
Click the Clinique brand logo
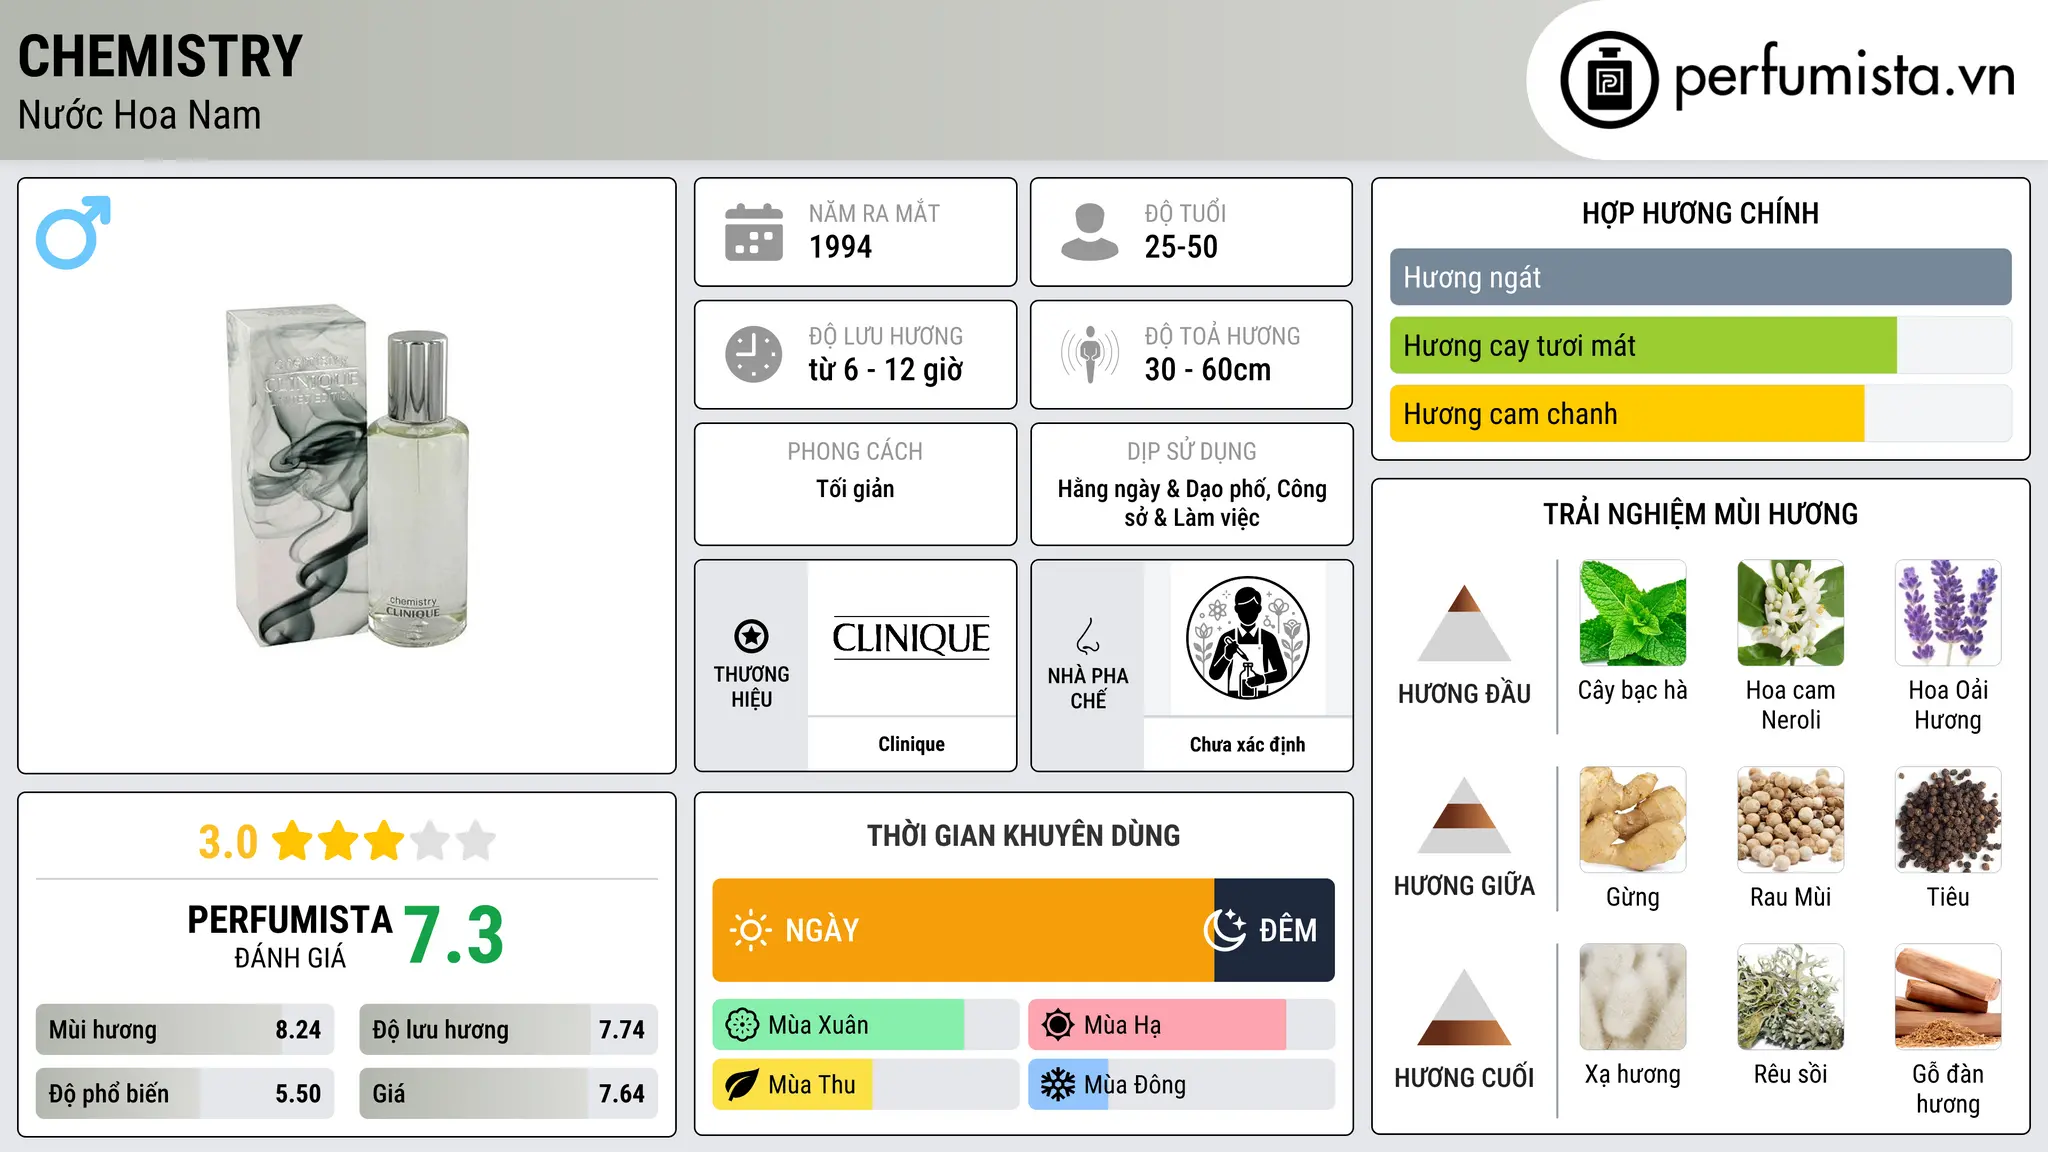[911, 638]
